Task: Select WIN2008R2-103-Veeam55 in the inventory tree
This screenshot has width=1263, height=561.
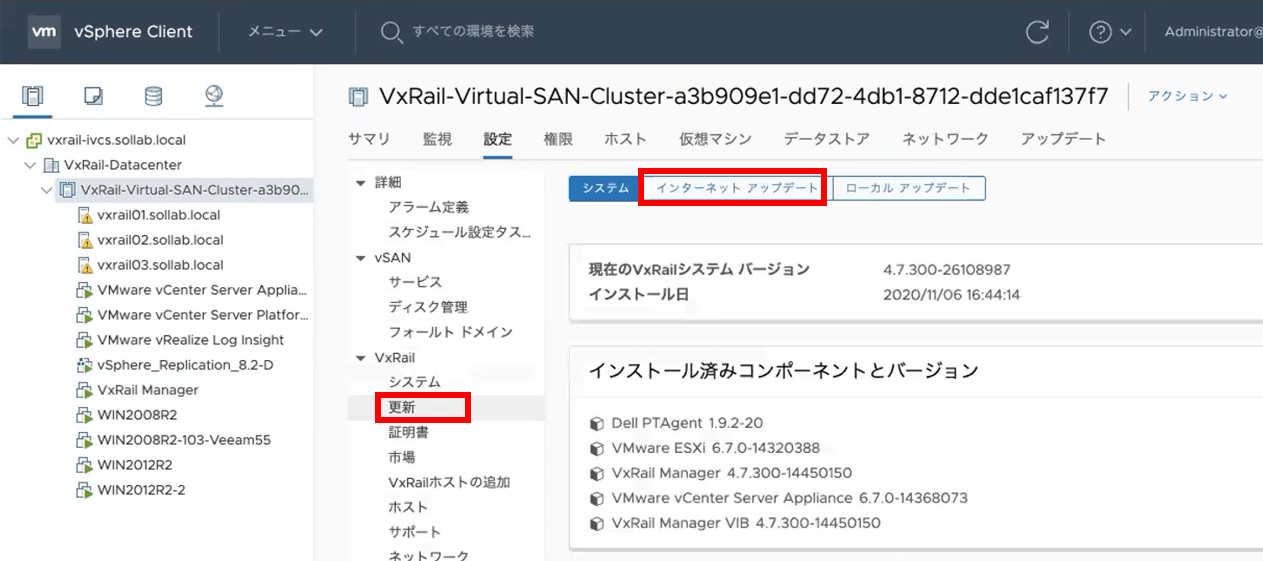Action: click(184, 440)
